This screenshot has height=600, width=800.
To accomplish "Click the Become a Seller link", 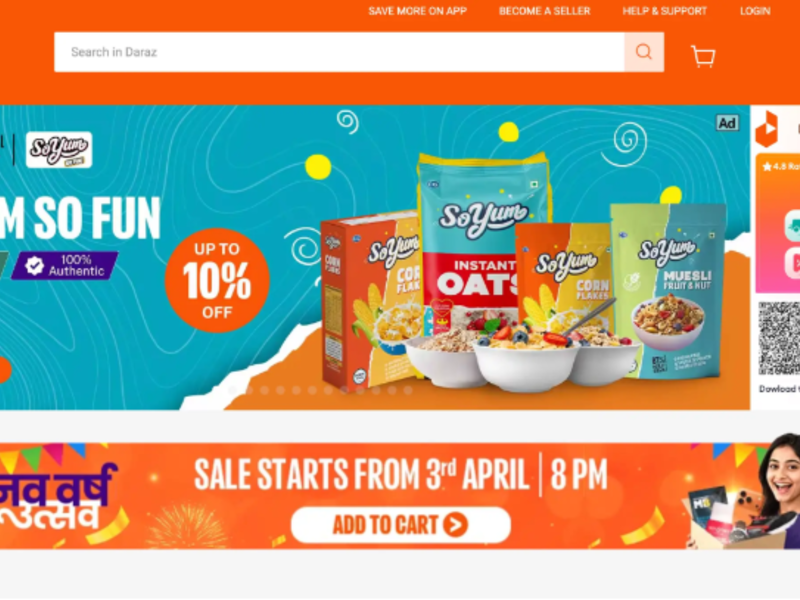I will (544, 11).
